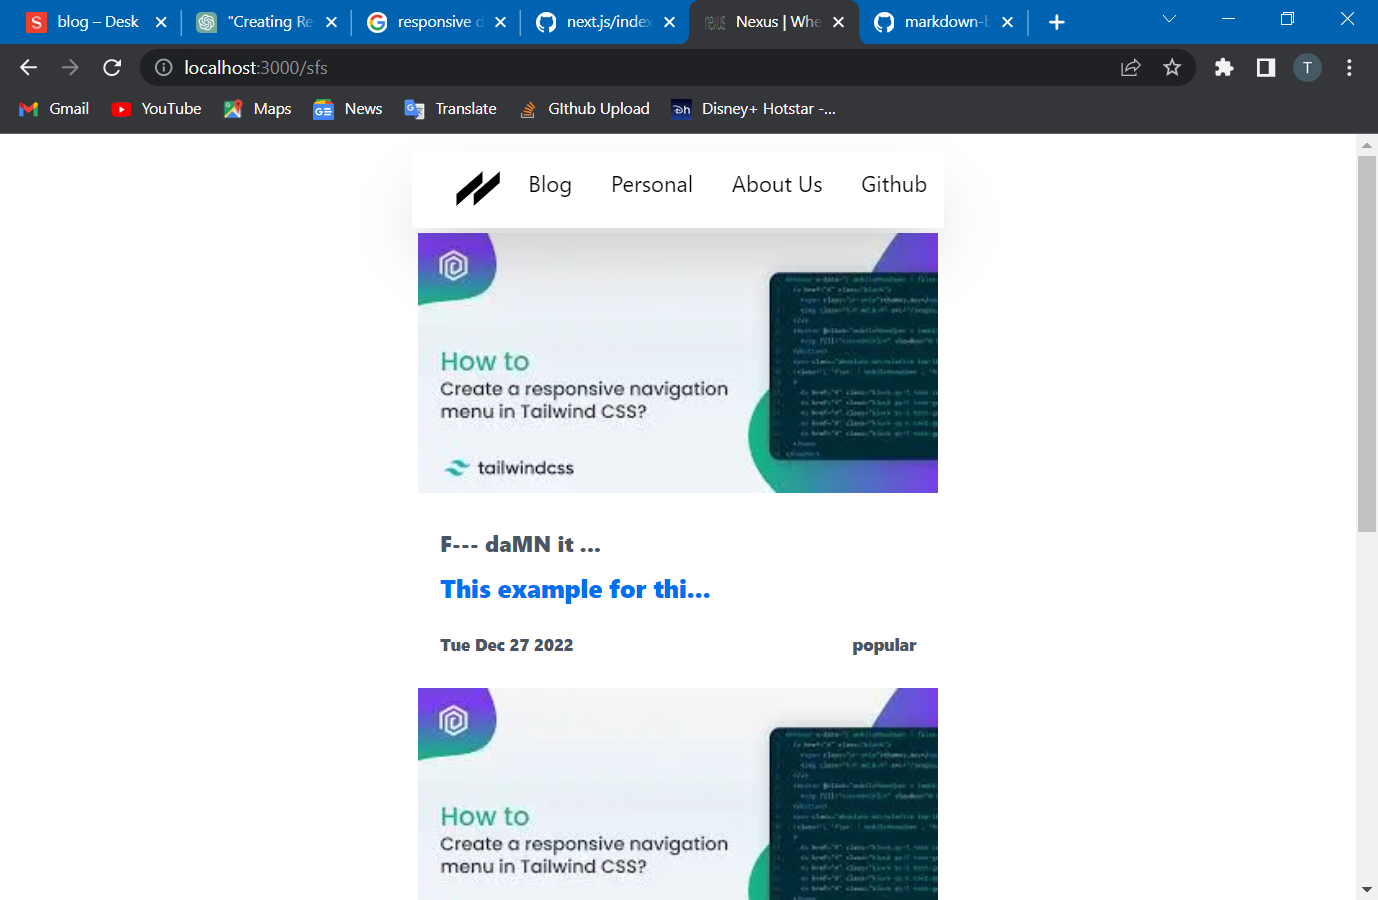Open 'This example for thi...' post title

click(x=575, y=590)
